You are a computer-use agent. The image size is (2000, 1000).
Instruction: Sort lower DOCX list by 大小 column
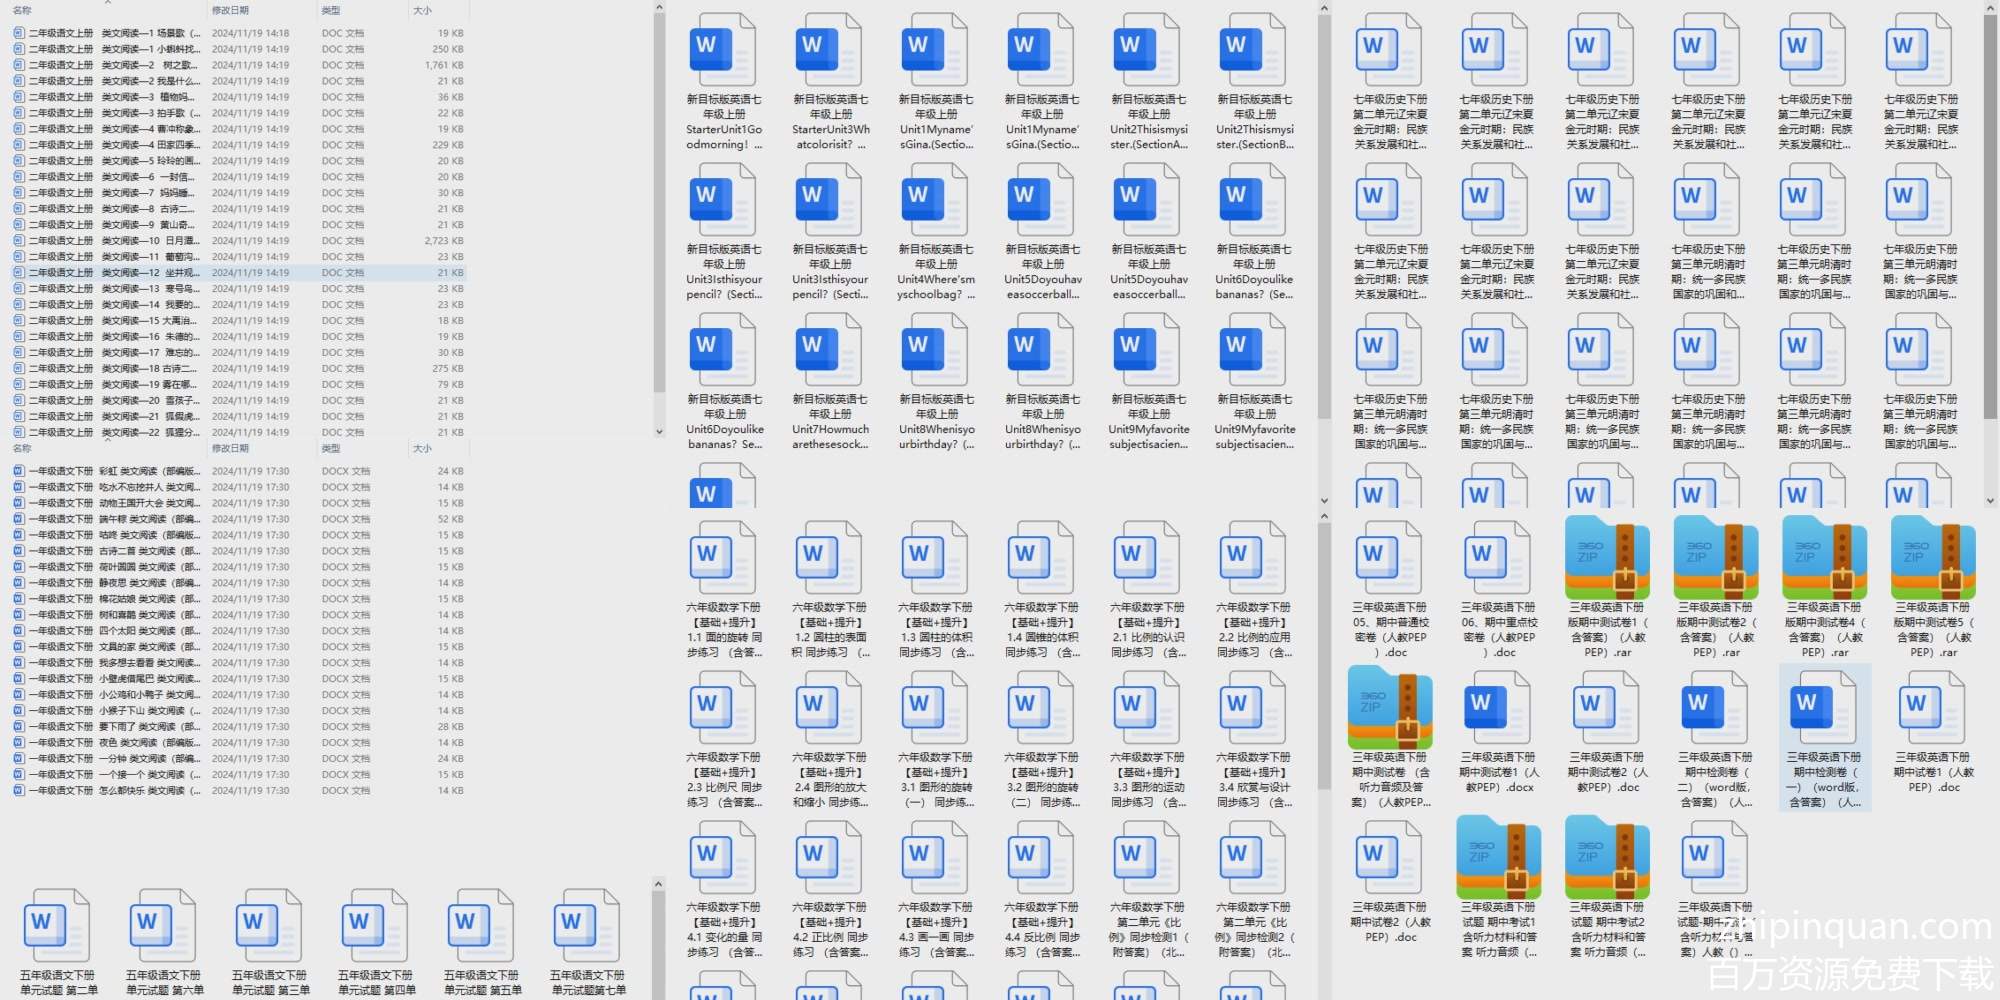pyautogui.click(x=423, y=448)
